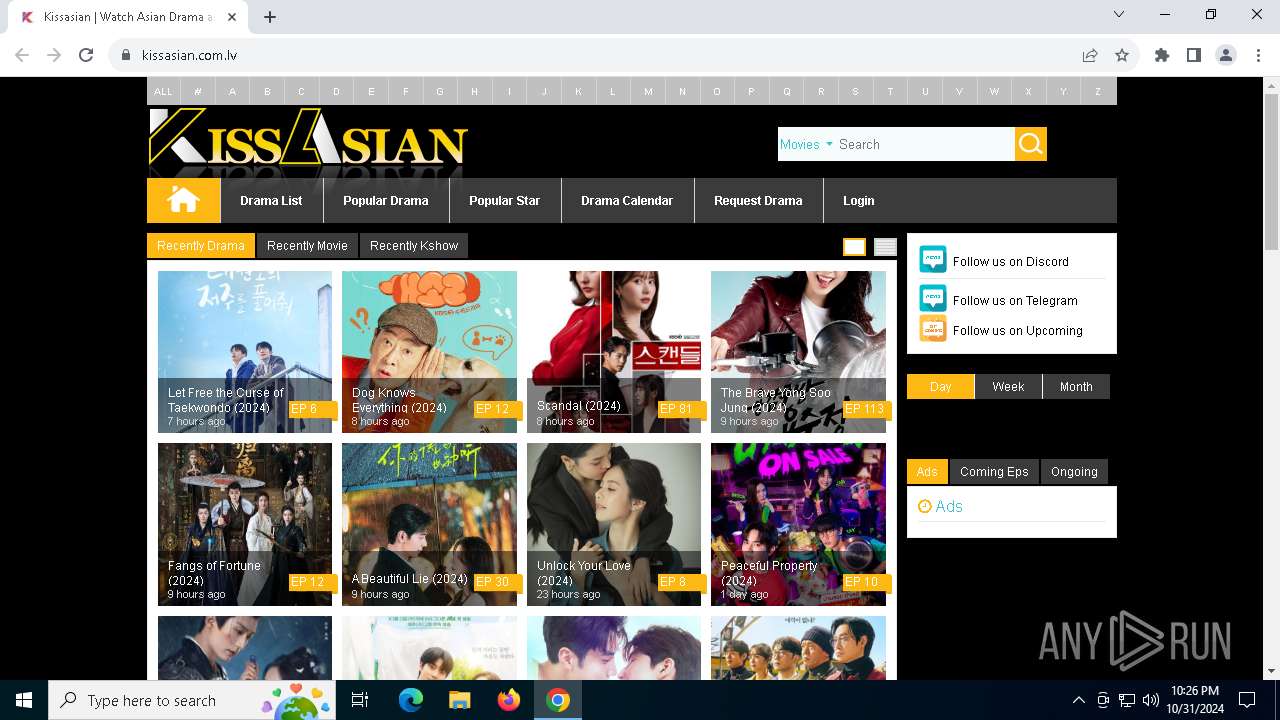
Task: Select the Day ranking tab
Action: point(940,386)
